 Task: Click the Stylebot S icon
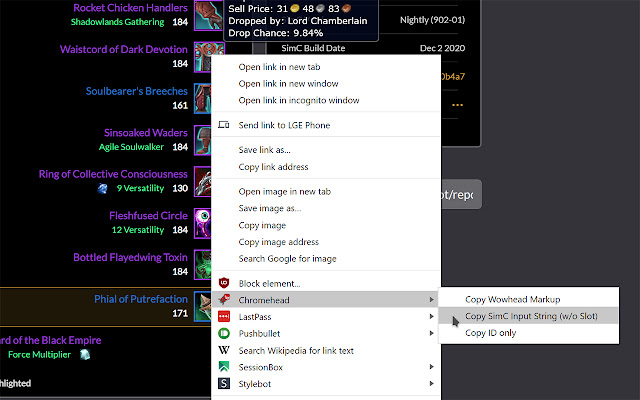pos(224,383)
